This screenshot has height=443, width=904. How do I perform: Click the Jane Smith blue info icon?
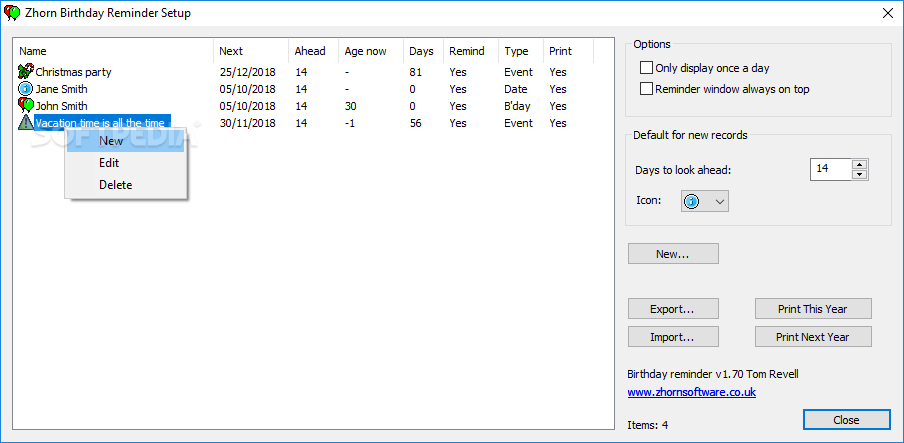click(26, 89)
